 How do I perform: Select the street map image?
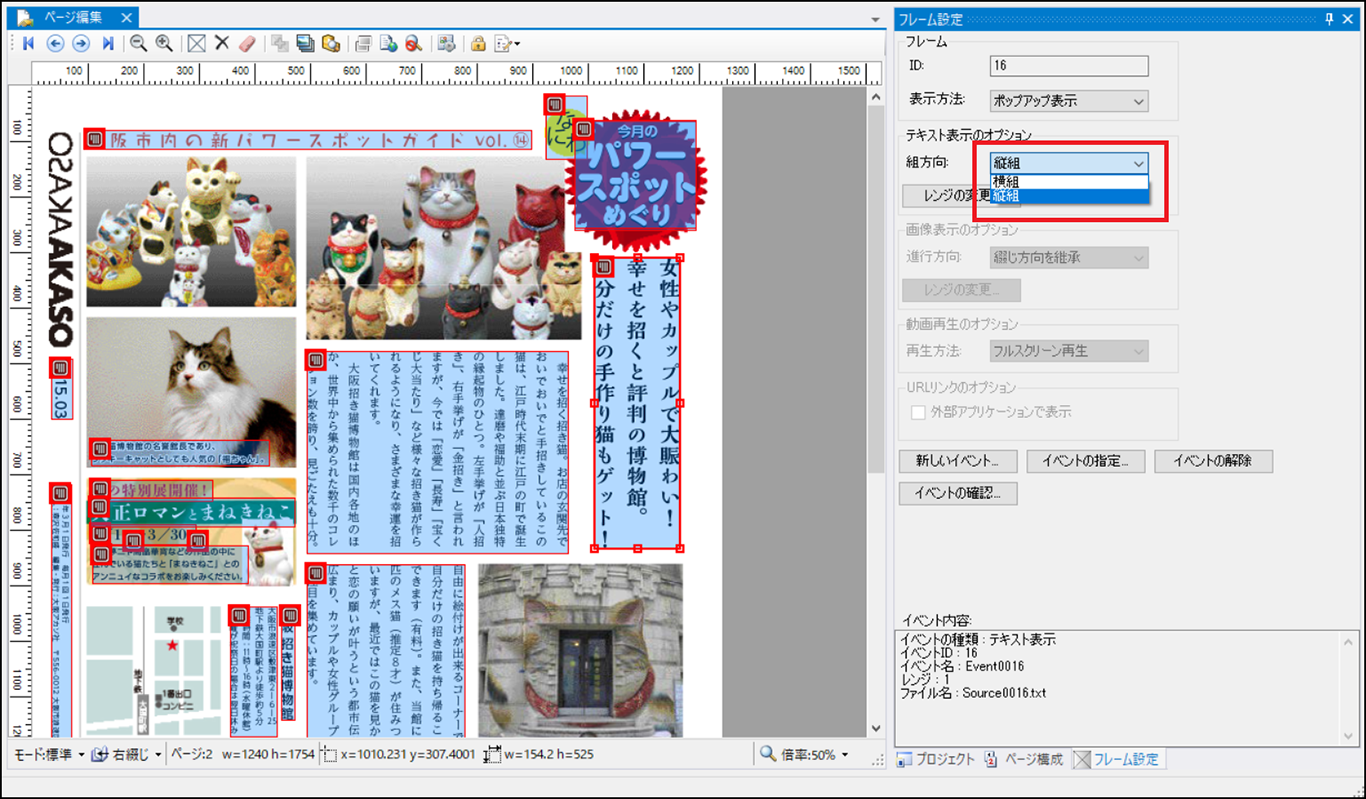153,671
